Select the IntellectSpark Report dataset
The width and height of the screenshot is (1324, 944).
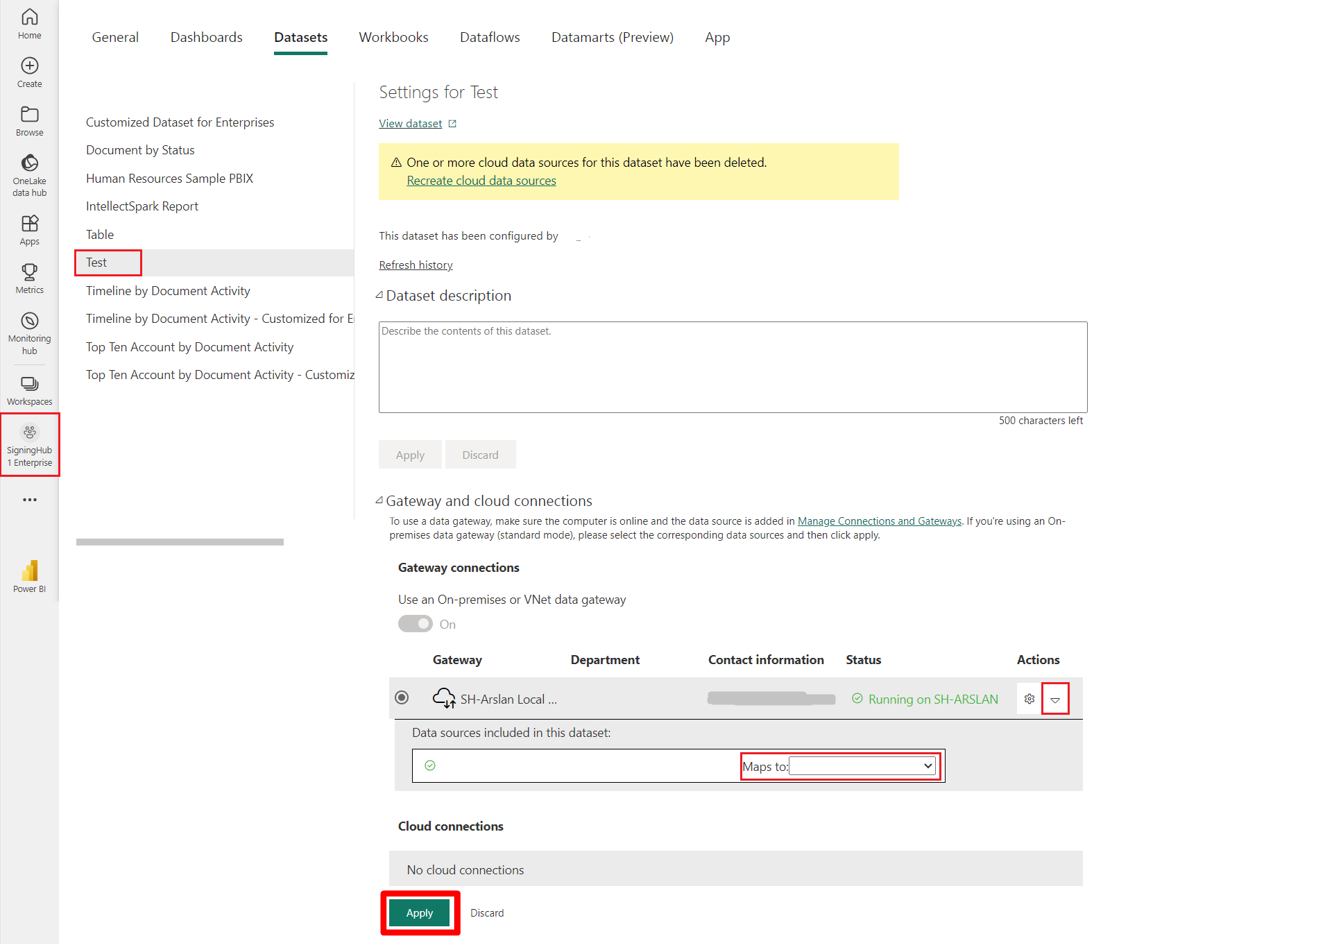[x=142, y=206]
